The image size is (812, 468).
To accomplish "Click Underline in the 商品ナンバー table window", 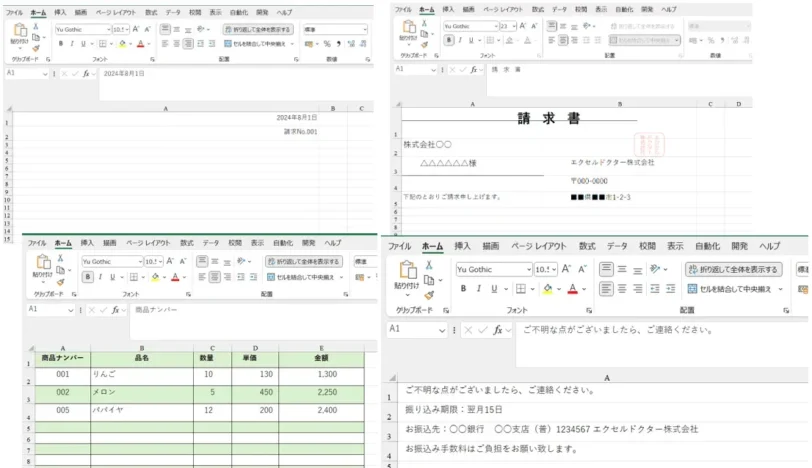I will pyautogui.click(x=112, y=277).
